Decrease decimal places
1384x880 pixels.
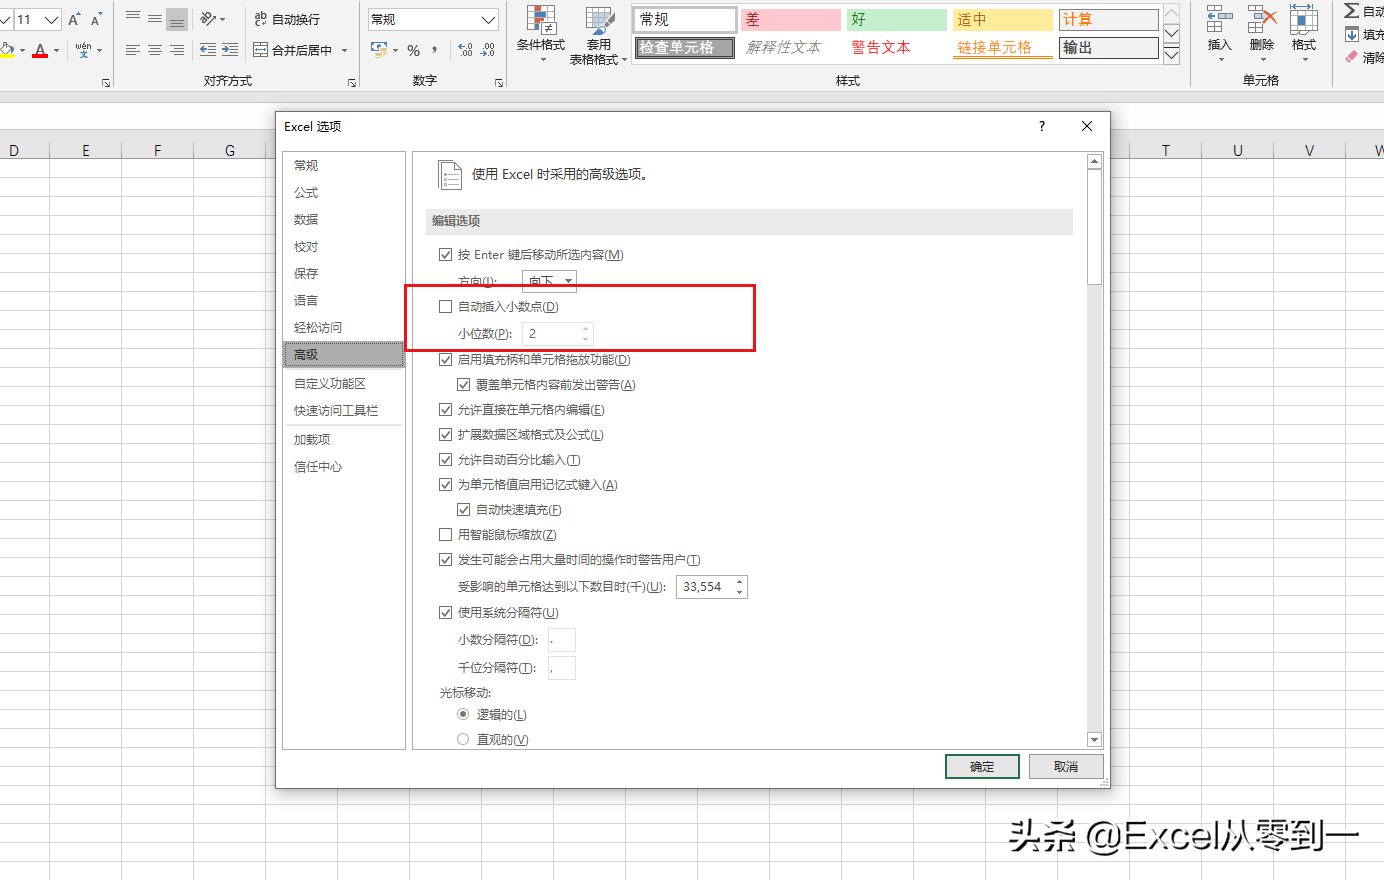coord(488,50)
